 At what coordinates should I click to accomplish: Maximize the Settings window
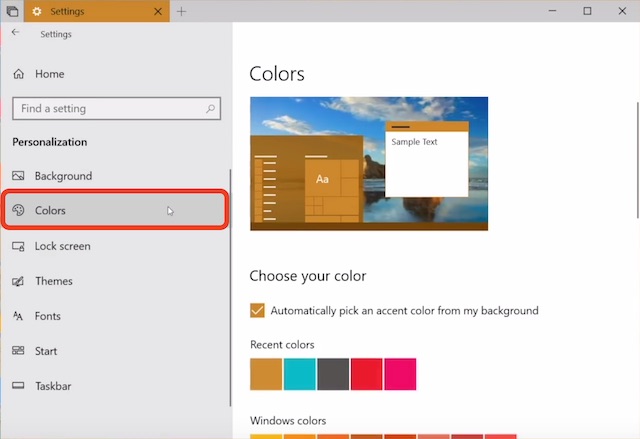587,11
